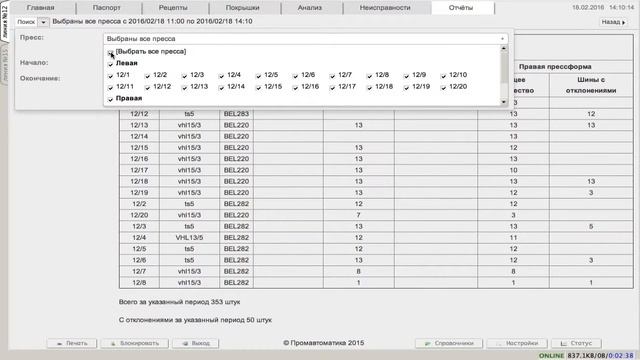
Task: Click the Выход button
Action: 196,343
